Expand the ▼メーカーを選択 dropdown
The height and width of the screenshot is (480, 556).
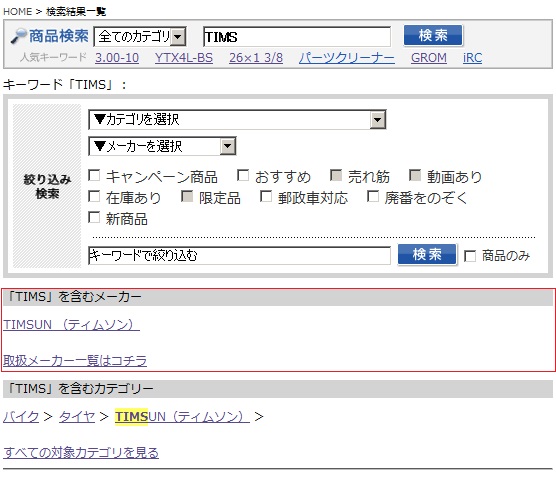click(162, 146)
